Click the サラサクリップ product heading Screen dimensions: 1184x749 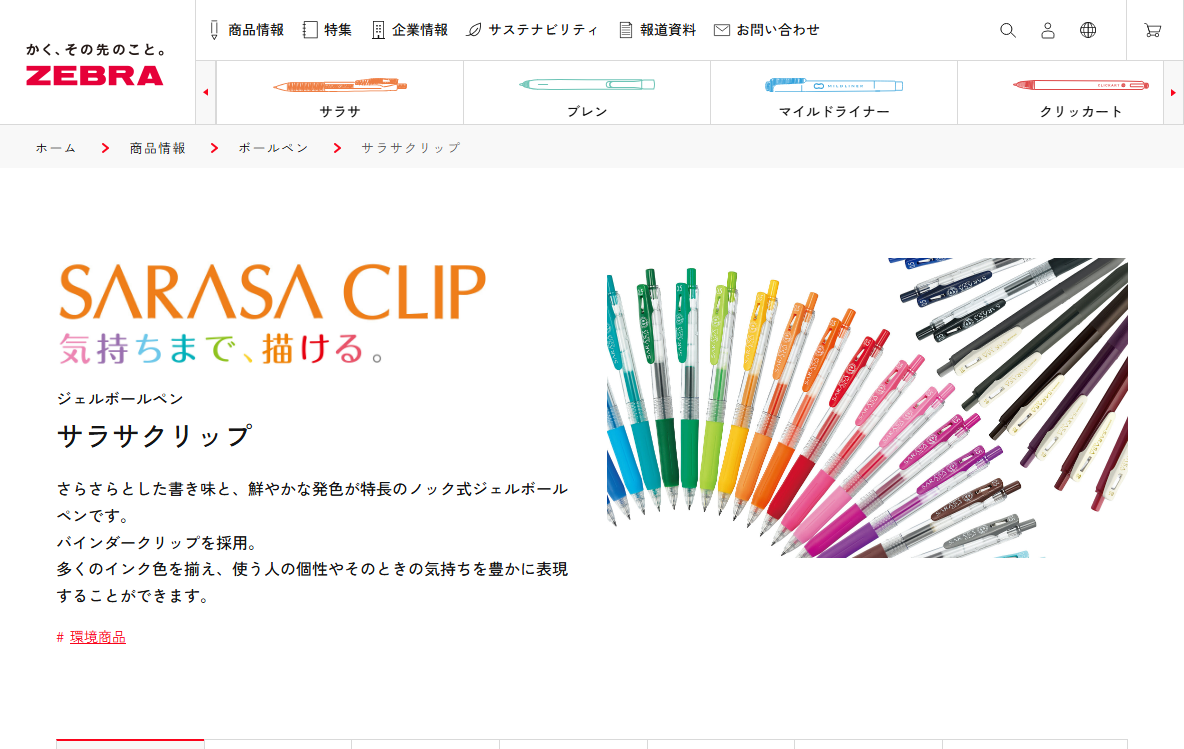(x=155, y=436)
